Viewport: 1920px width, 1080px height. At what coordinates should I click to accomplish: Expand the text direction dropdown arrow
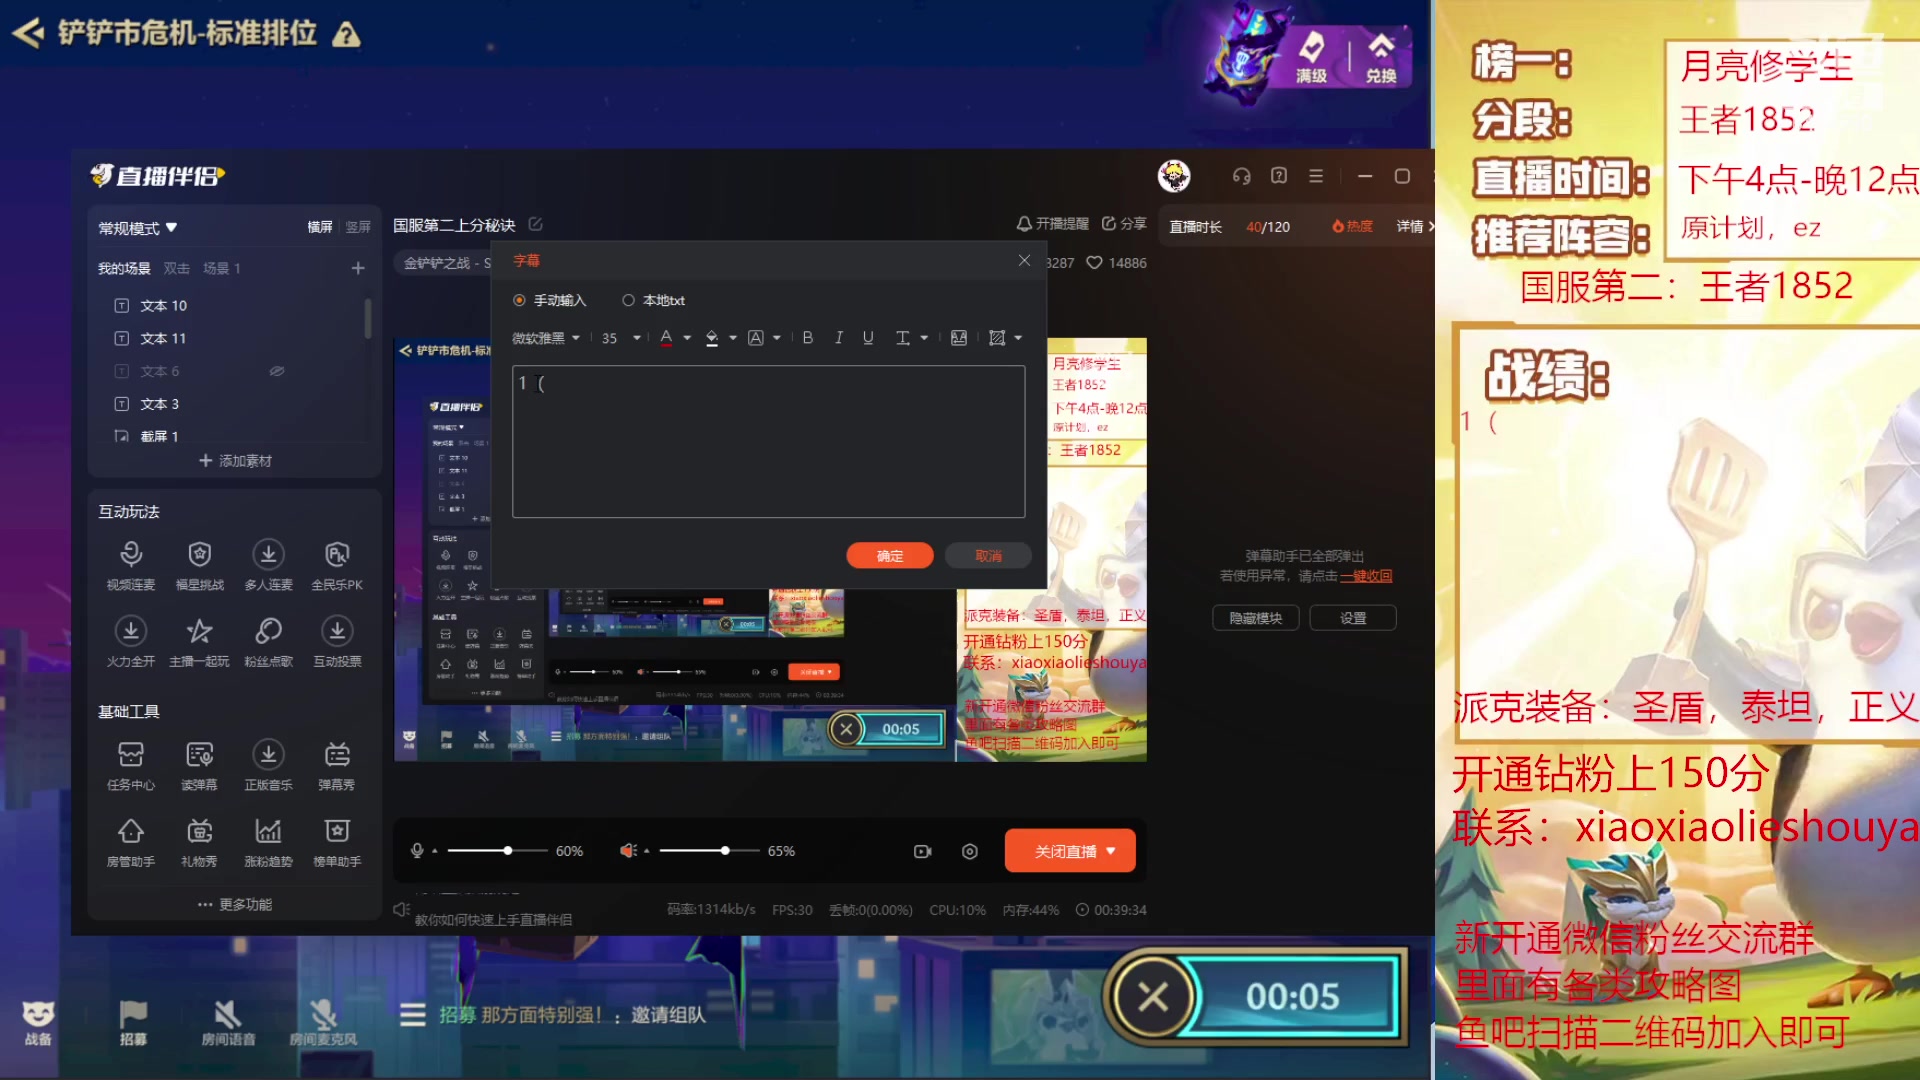tap(924, 338)
